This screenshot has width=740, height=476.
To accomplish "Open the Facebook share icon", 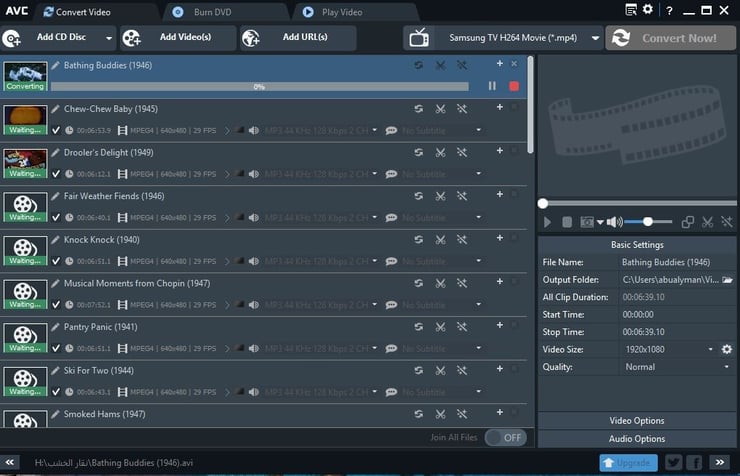I will coord(694,463).
